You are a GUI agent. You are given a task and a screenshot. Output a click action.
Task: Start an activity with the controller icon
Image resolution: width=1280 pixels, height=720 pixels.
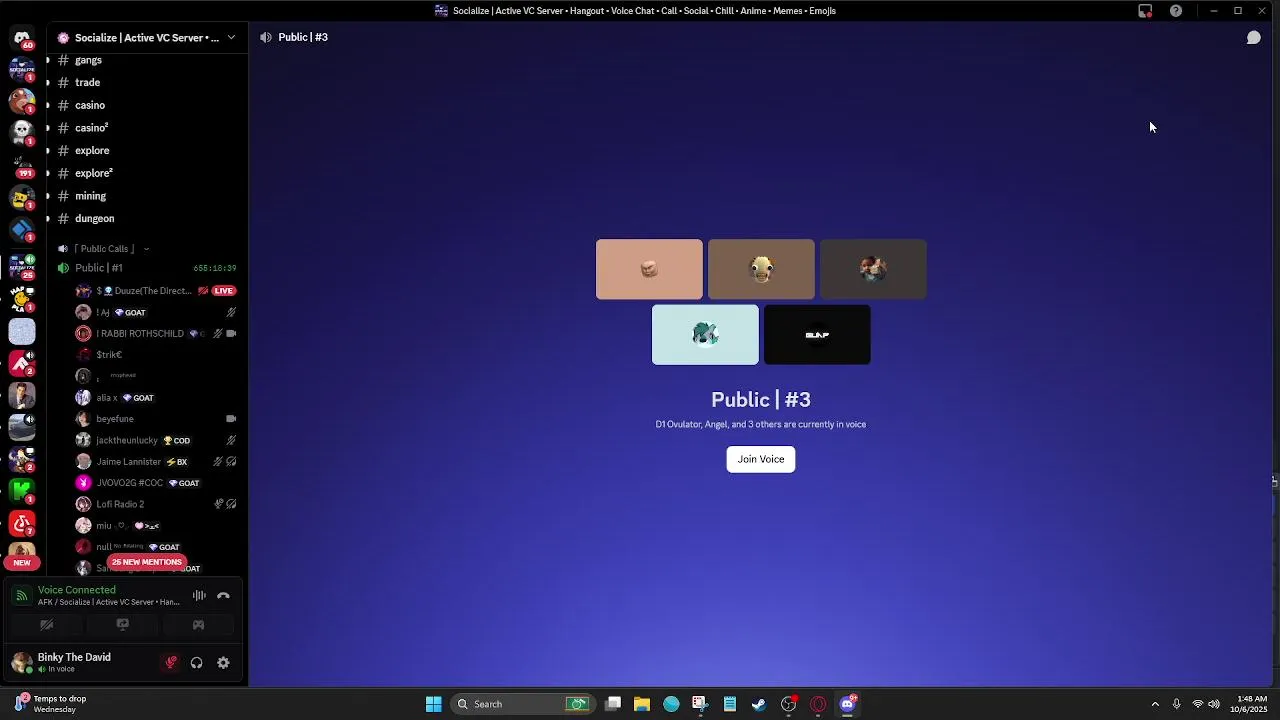[x=198, y=625]
